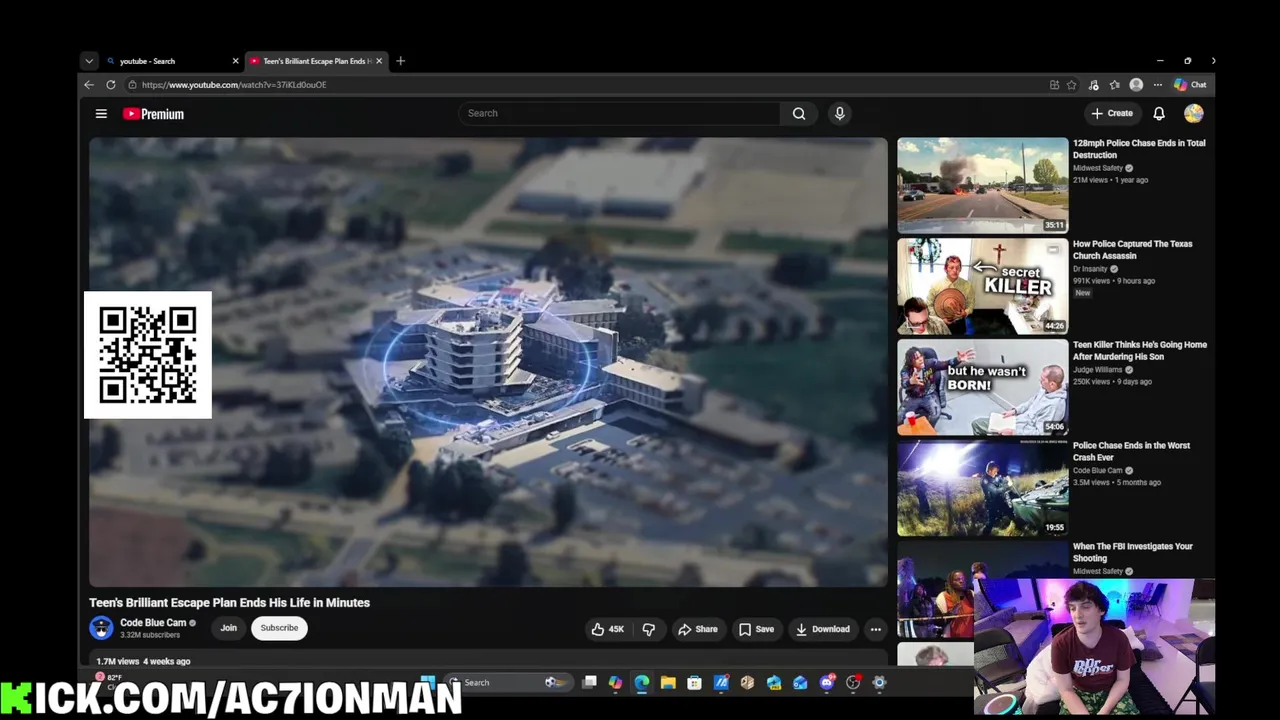The image size is (1280, 720).
Task: Open Microsoft Edge from the taskbar
Action: point(642,683)
